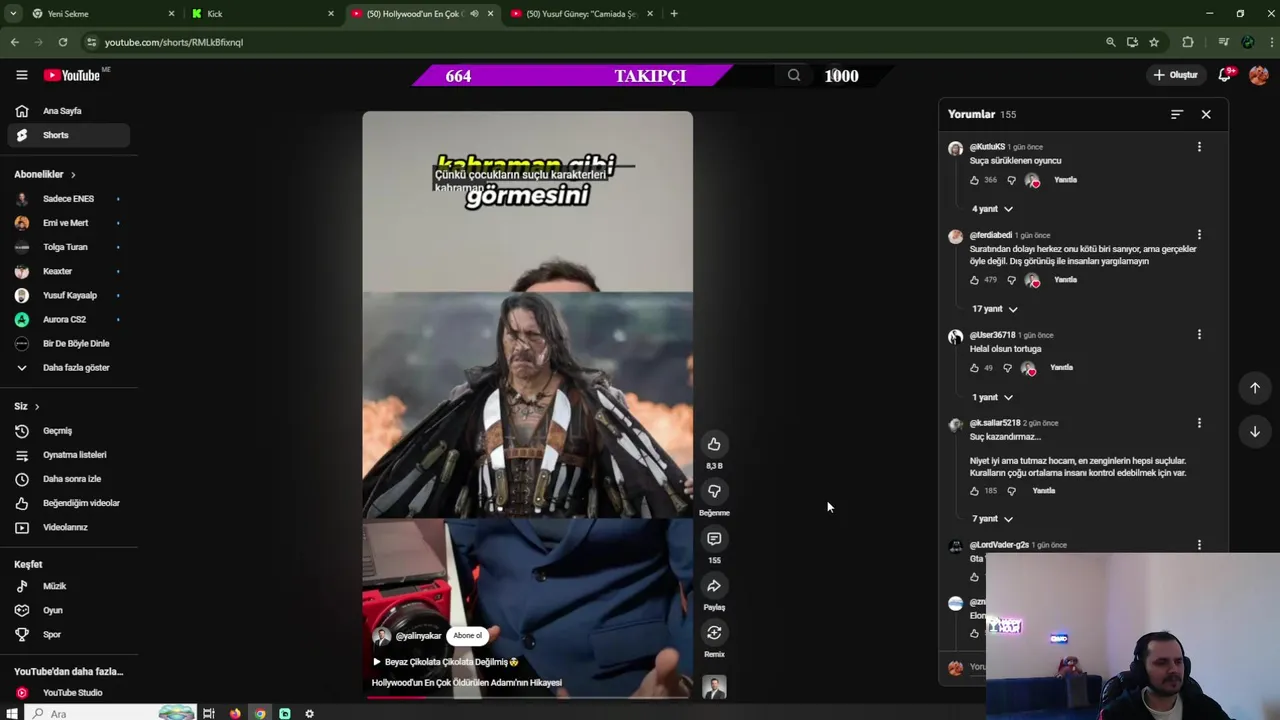Click the browser address bar URL
1280x720 pixels.
[174, 42]
